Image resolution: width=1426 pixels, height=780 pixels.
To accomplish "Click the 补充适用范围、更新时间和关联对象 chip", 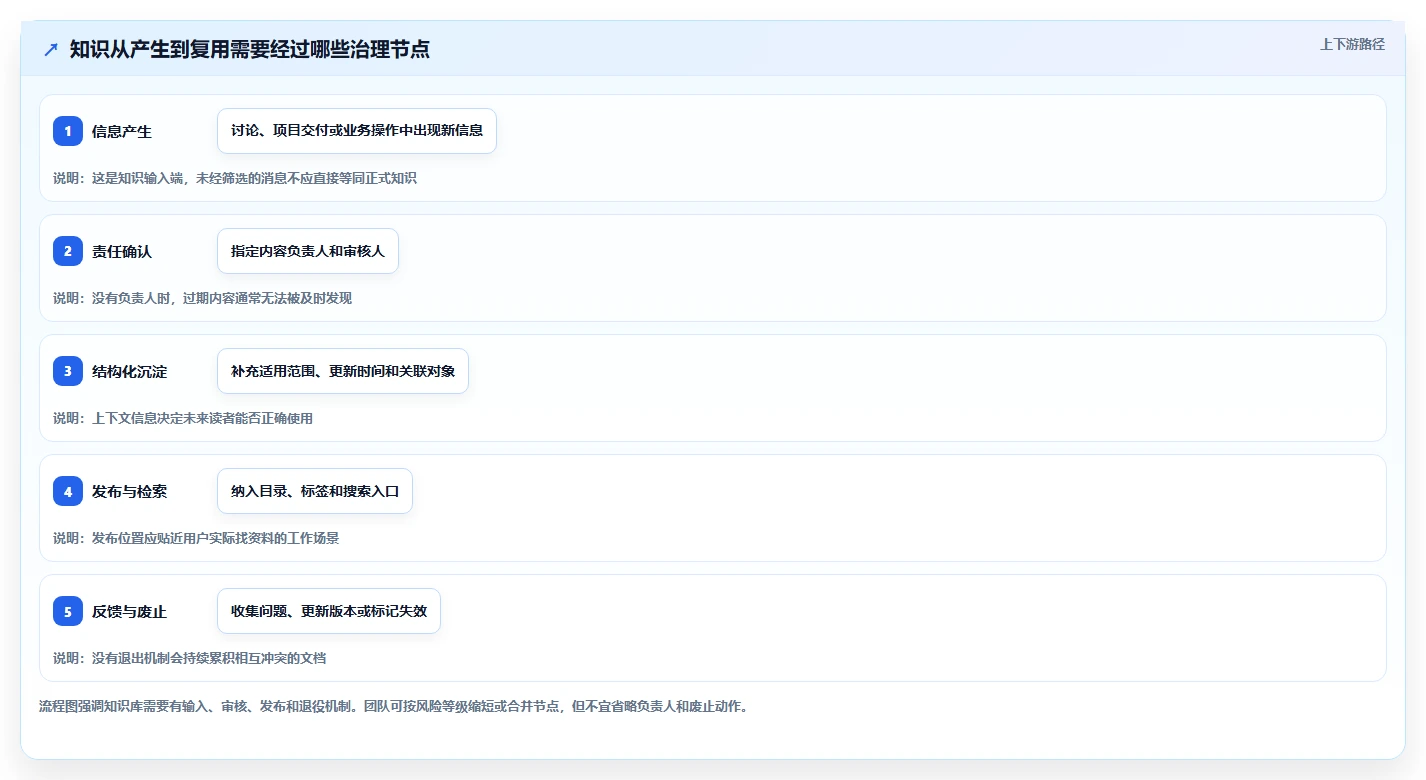I will [x=343, y=371].
